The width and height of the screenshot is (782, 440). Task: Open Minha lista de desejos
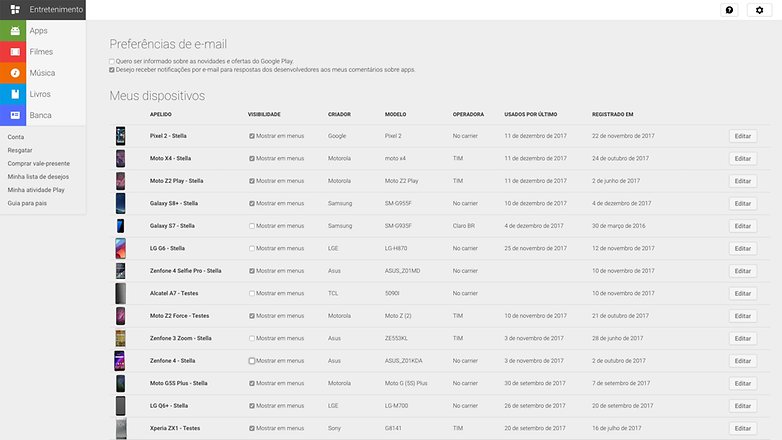[38, 177]
